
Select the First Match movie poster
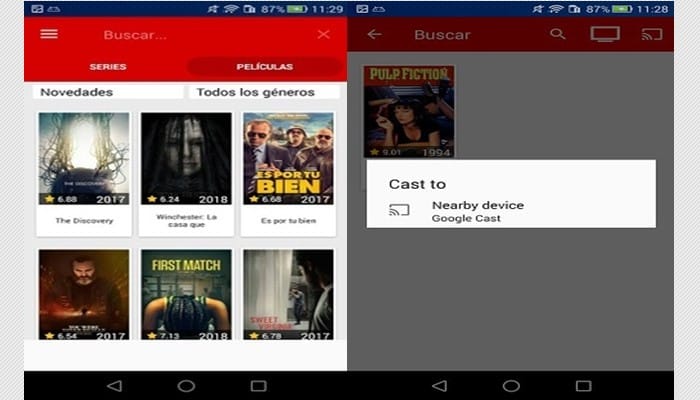186,295
